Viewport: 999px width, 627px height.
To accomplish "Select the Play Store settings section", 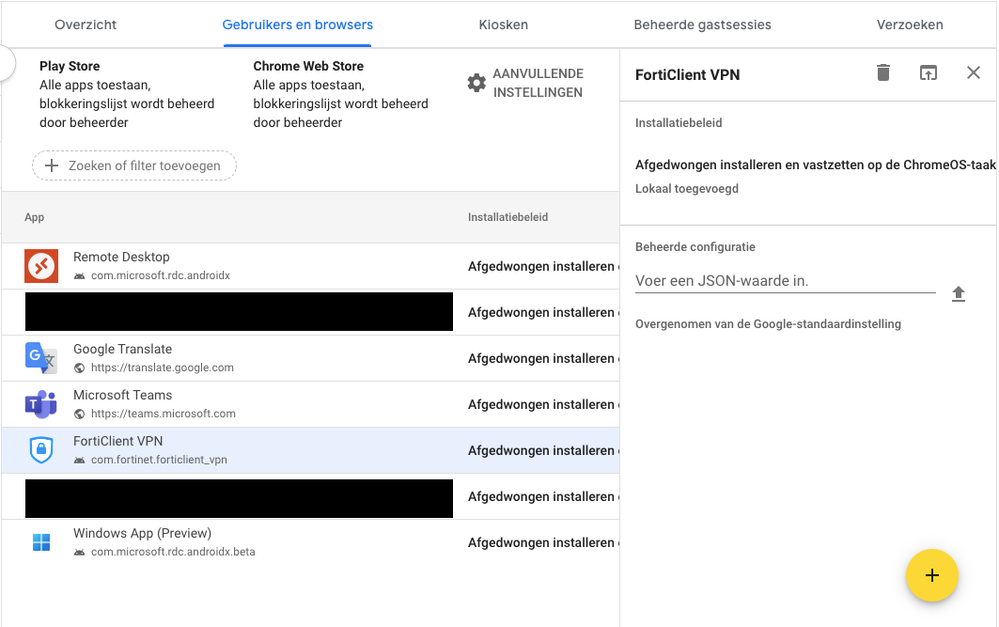I will 127,94.
